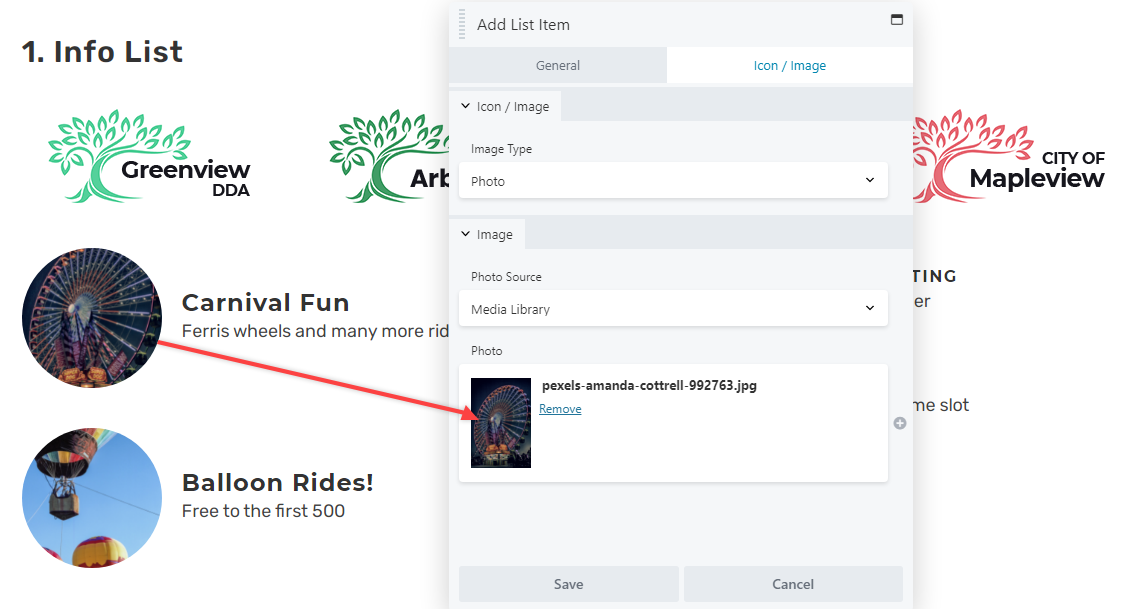1130x609 pixels.
Task: Click the Balloon Rides! heading
Action: click(x=277, y=482)
